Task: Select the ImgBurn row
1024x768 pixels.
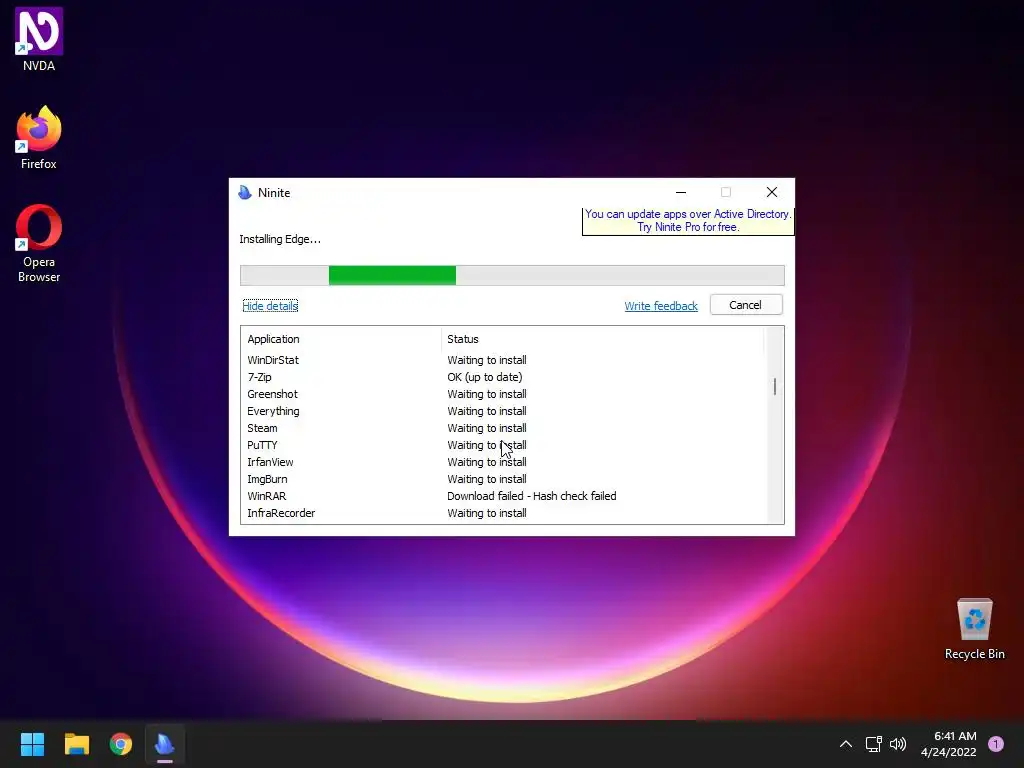Action: point(504,479)
